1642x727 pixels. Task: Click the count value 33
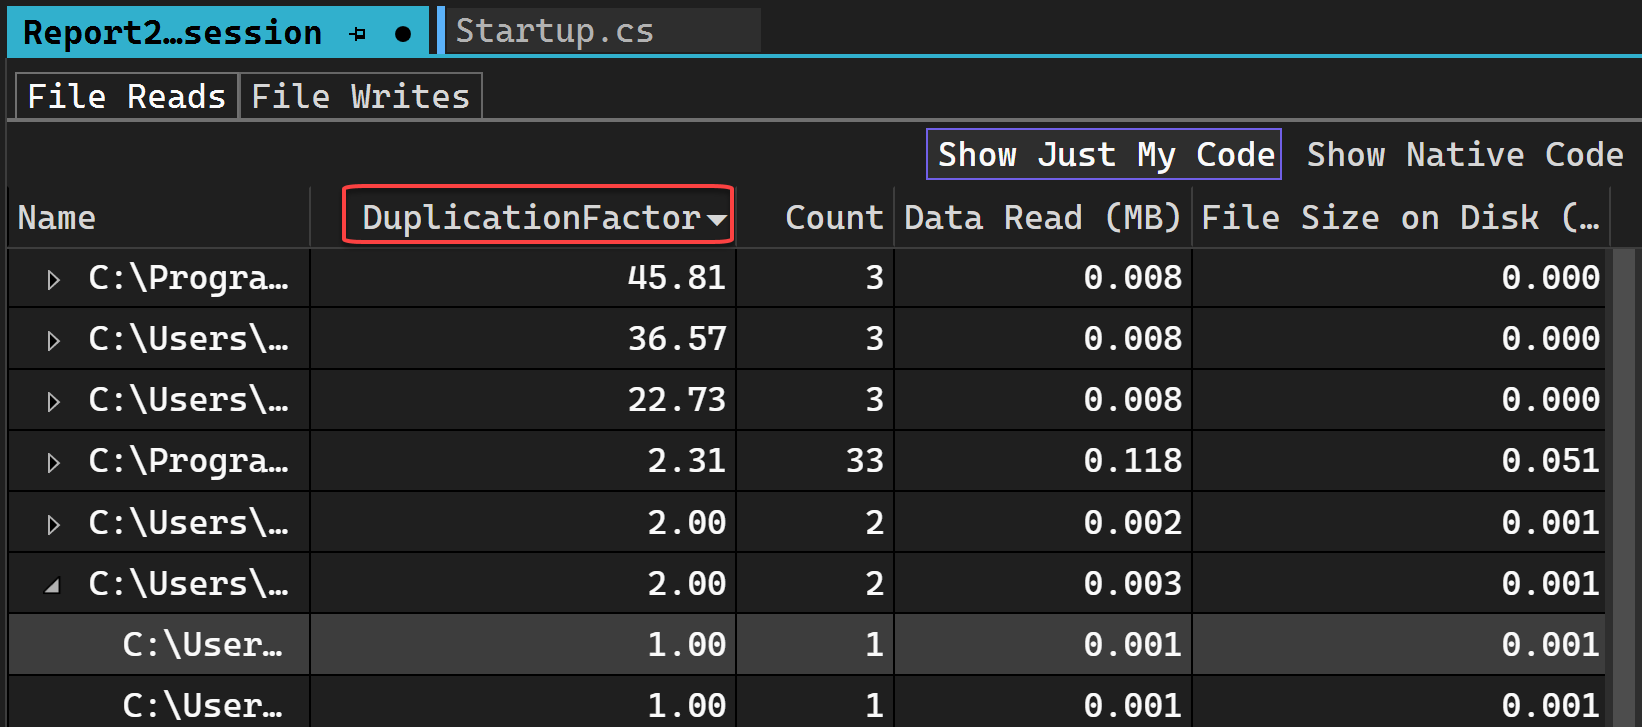pos(865,461)
